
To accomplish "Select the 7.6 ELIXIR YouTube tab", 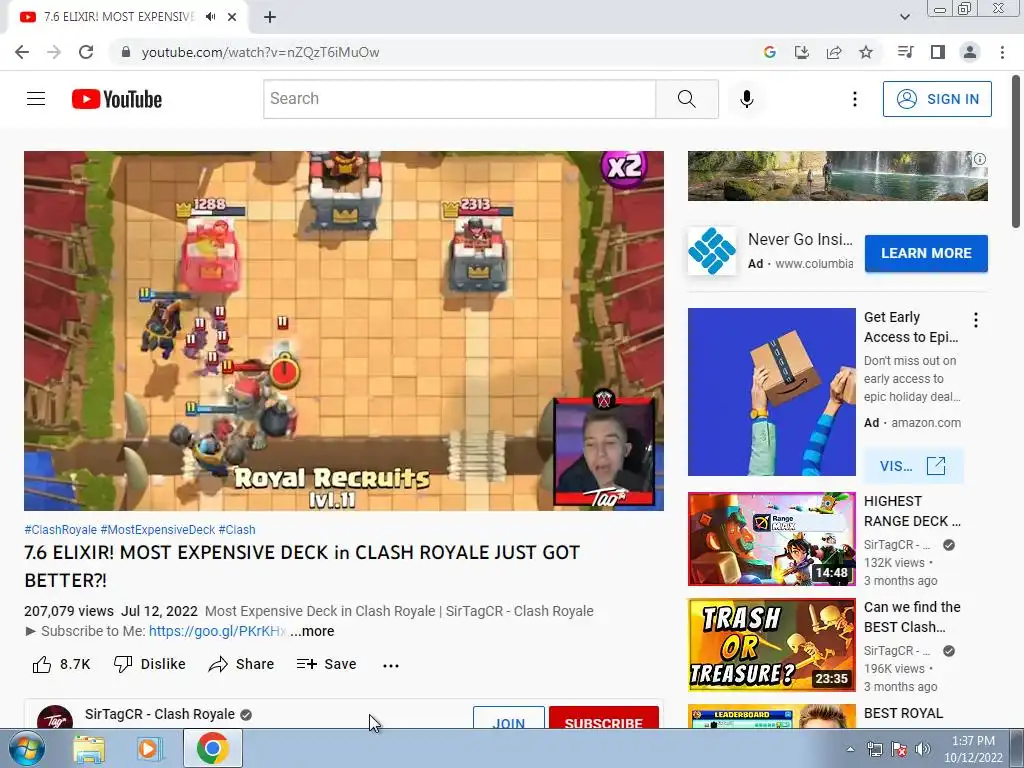I will coord(127,17).
